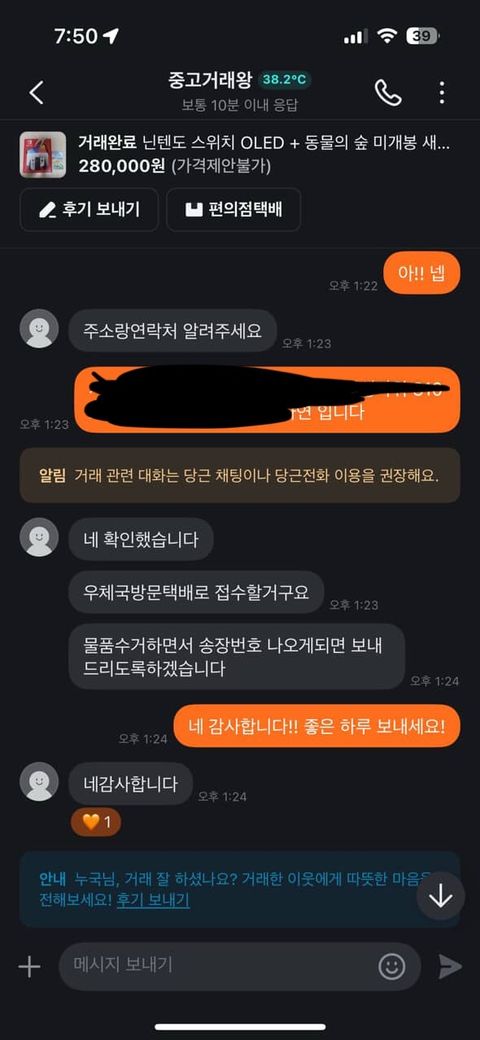Open 중고거래왕 user profile from header
The width and height of the screenshot is (480, 1040).
coord(210,80)
